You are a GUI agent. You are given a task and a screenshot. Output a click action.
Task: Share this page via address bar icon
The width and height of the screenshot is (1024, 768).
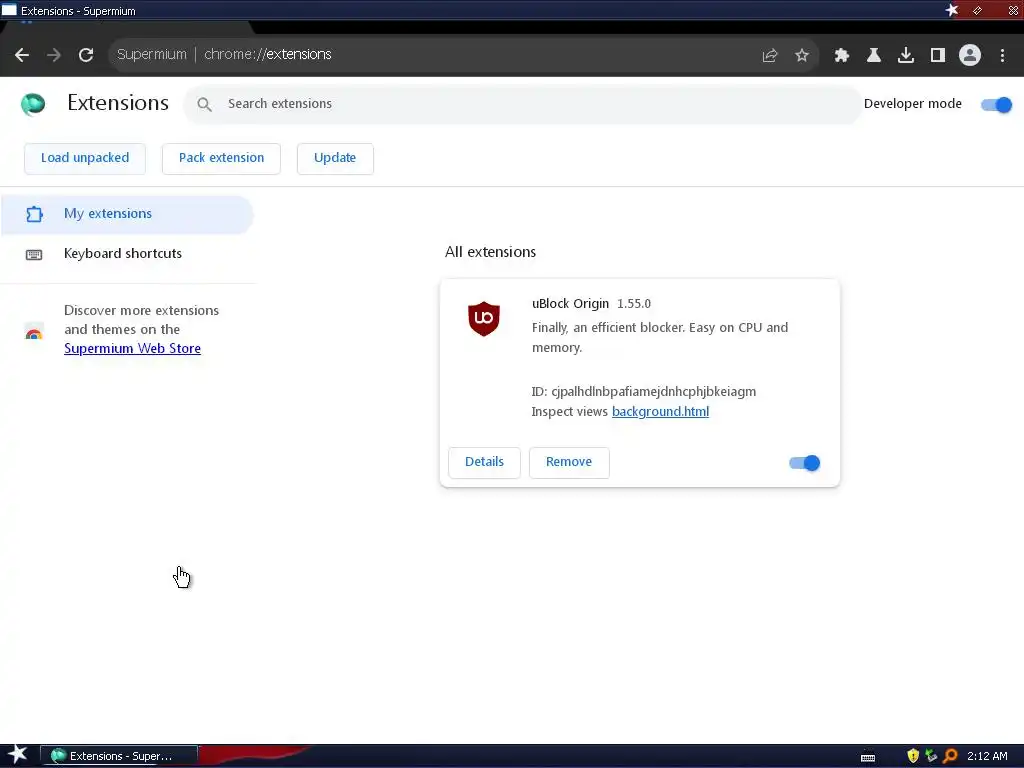[770, 56]
